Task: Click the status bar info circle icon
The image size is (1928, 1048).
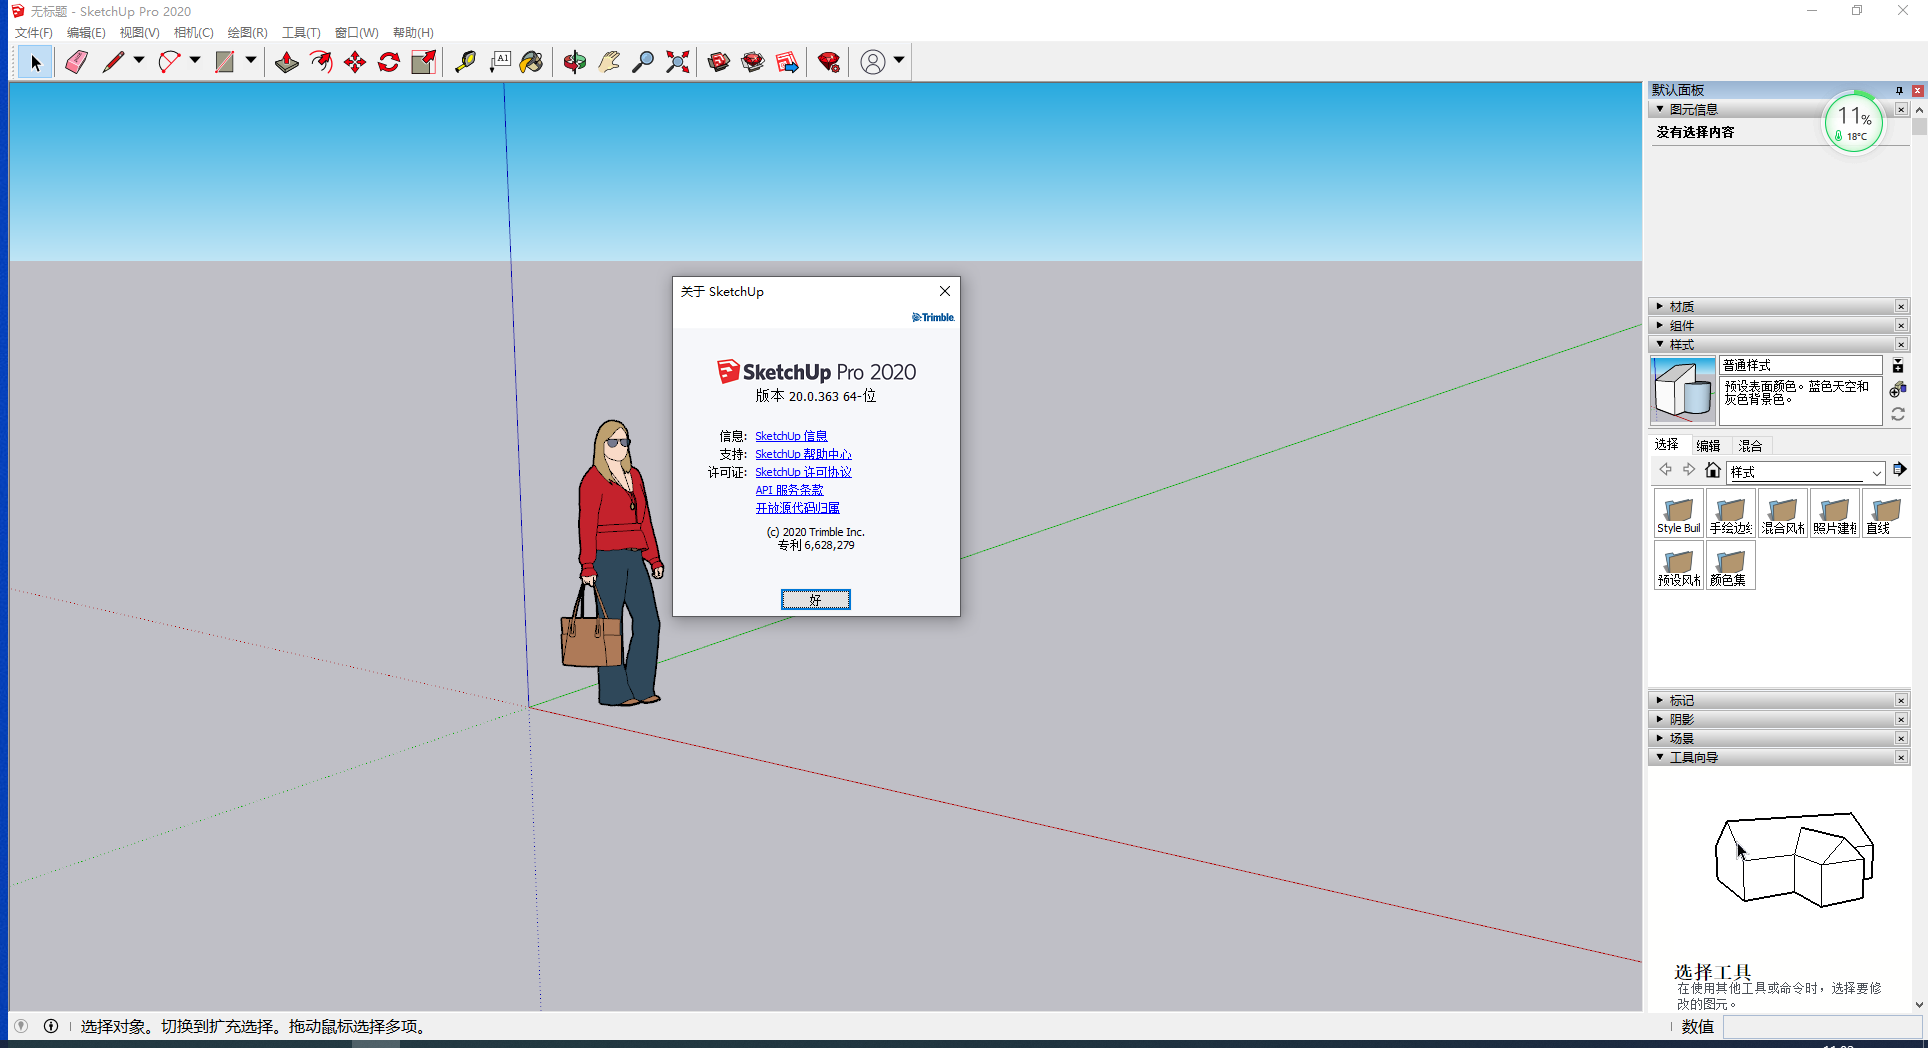Action: pos(51,1026)
